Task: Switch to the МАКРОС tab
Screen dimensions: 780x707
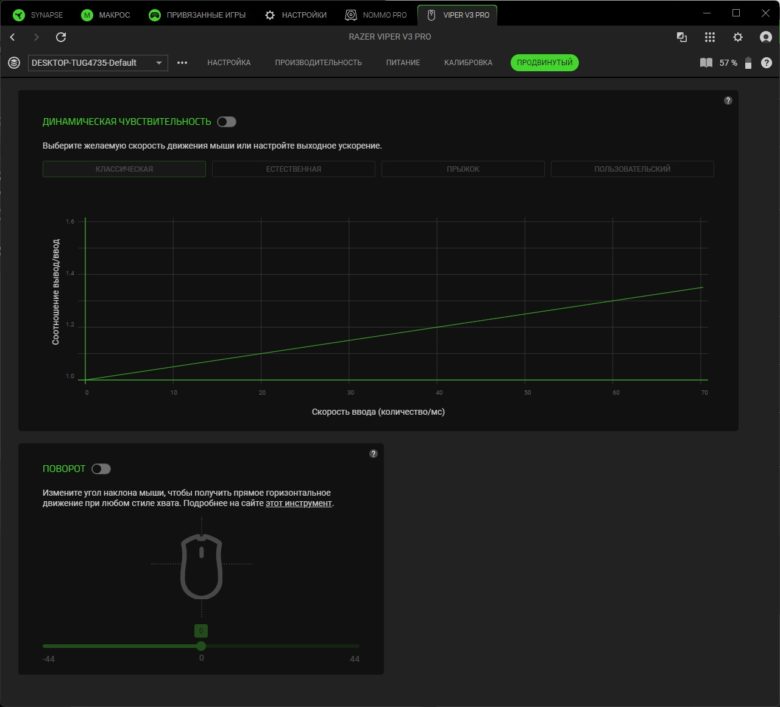Action: [x=105, y=15]
